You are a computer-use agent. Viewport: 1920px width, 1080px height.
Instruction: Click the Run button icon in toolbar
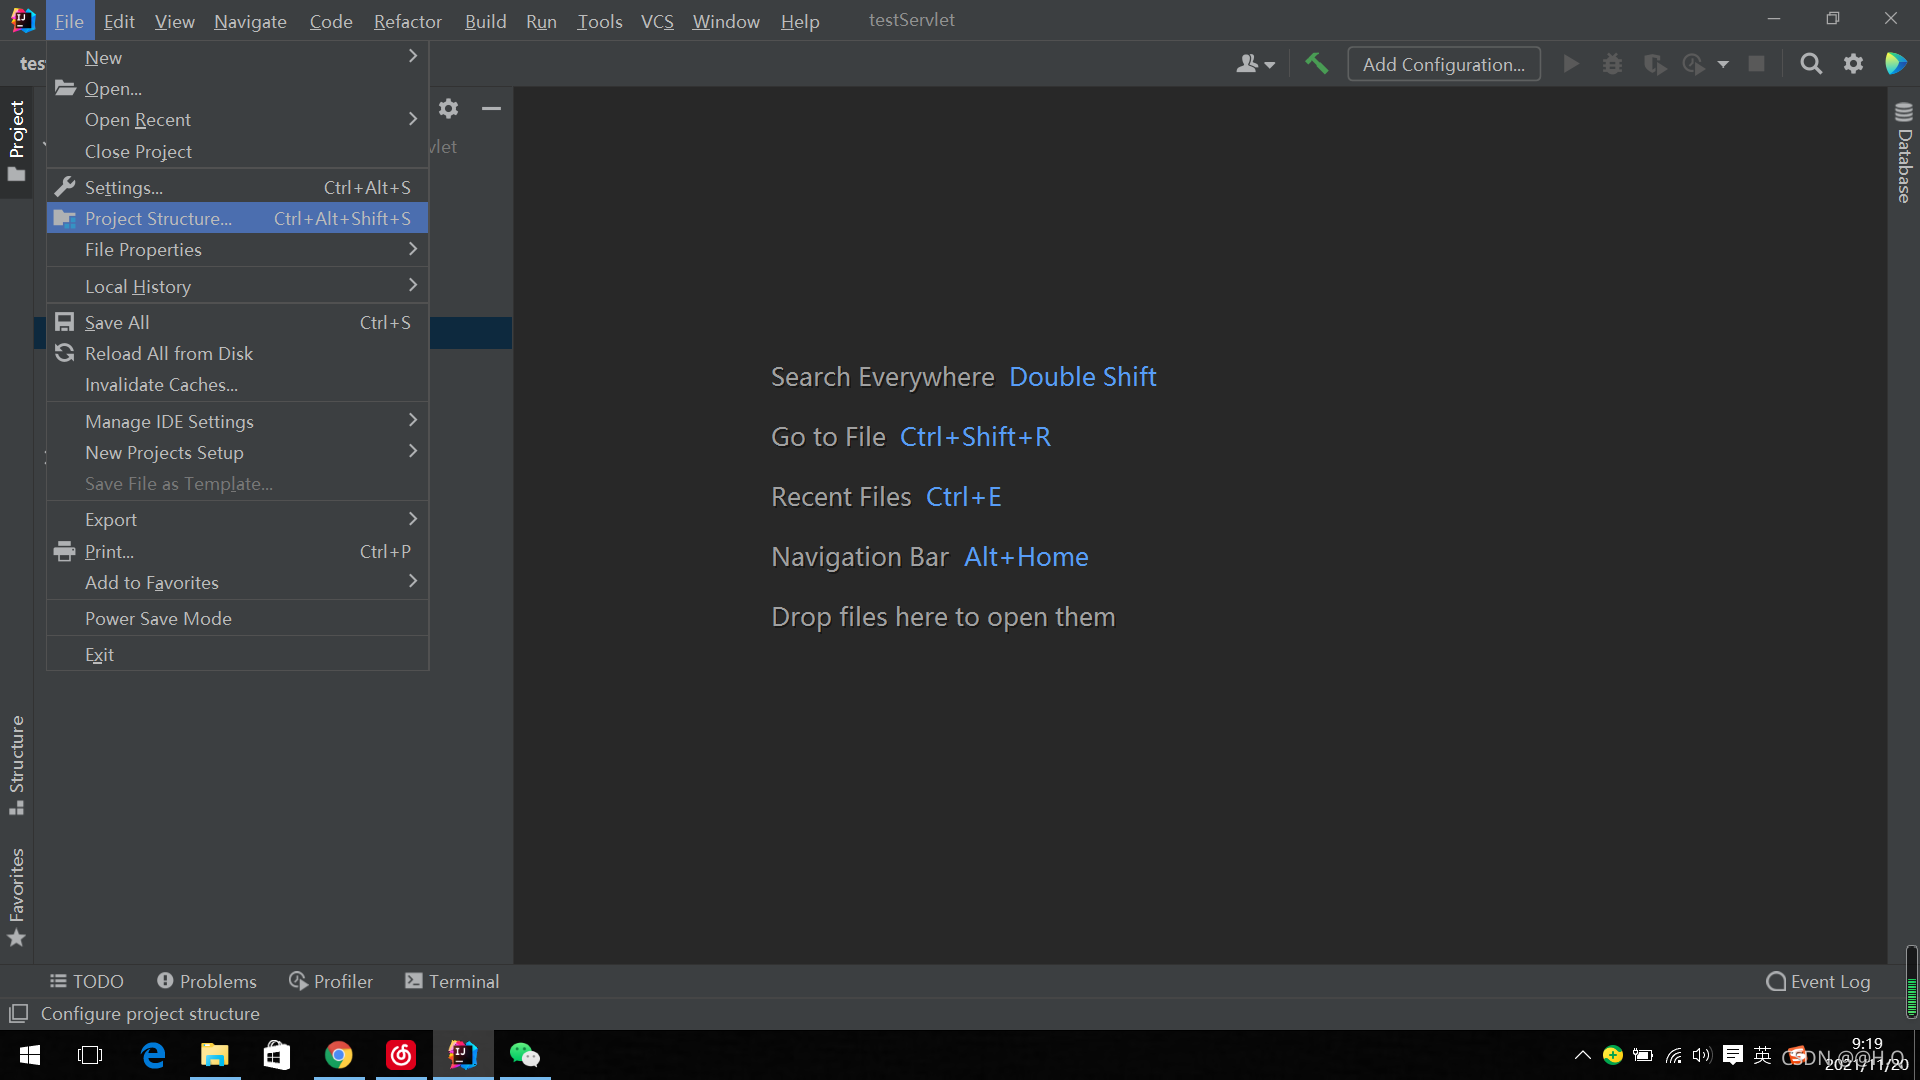tap(1571, 63)
